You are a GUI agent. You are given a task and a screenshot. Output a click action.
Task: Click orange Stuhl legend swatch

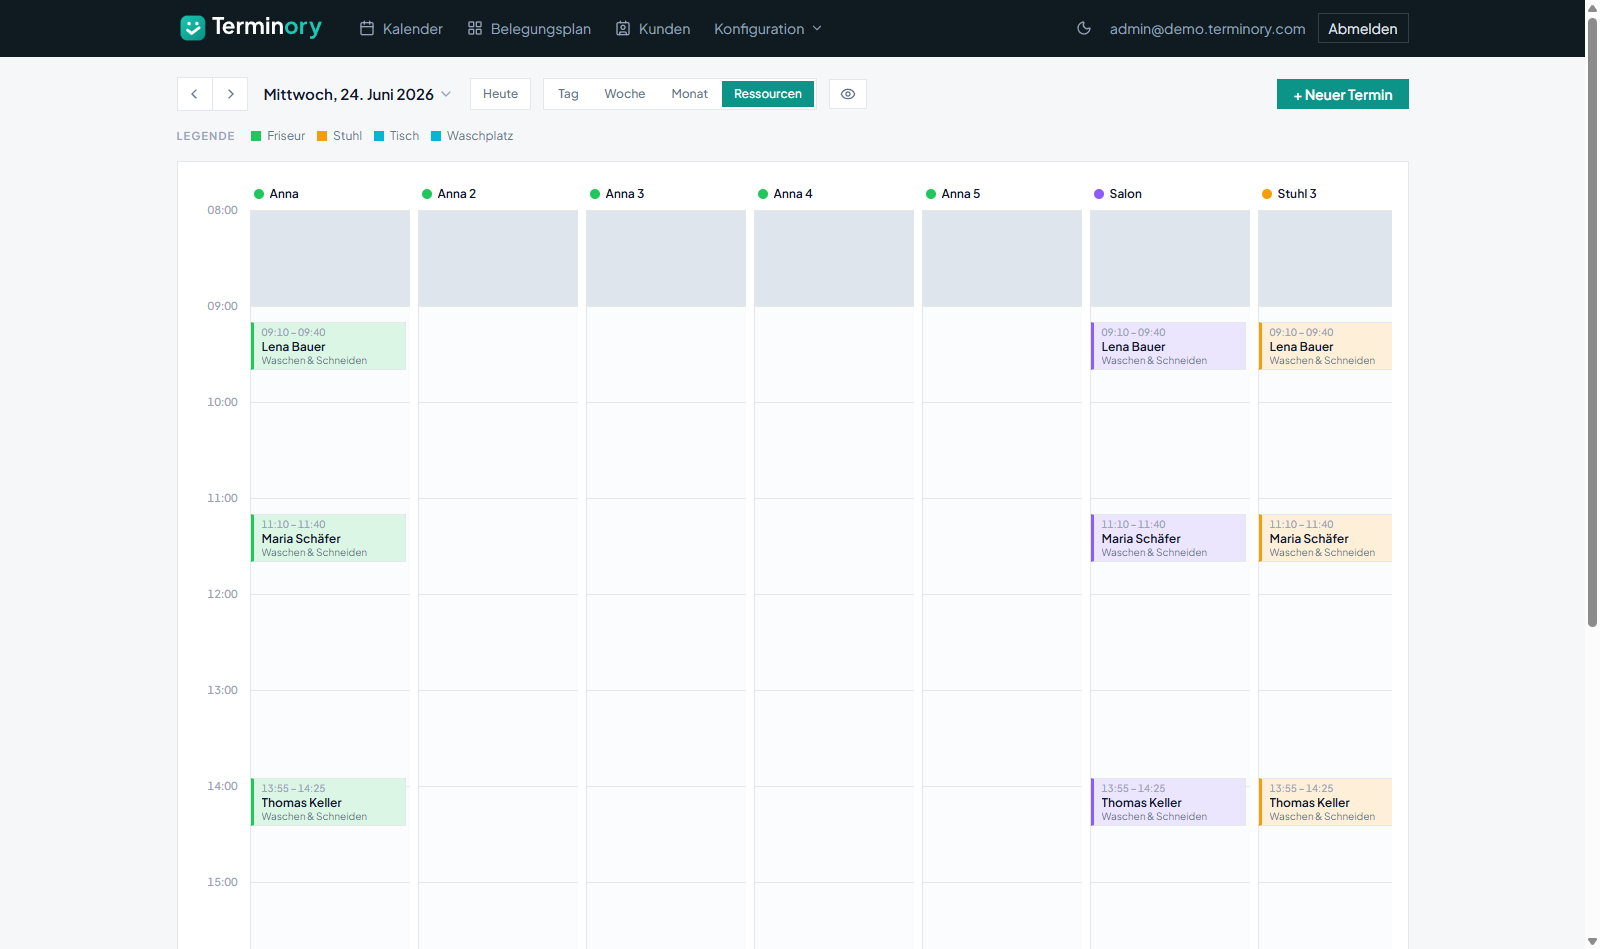tap(322, 136)
